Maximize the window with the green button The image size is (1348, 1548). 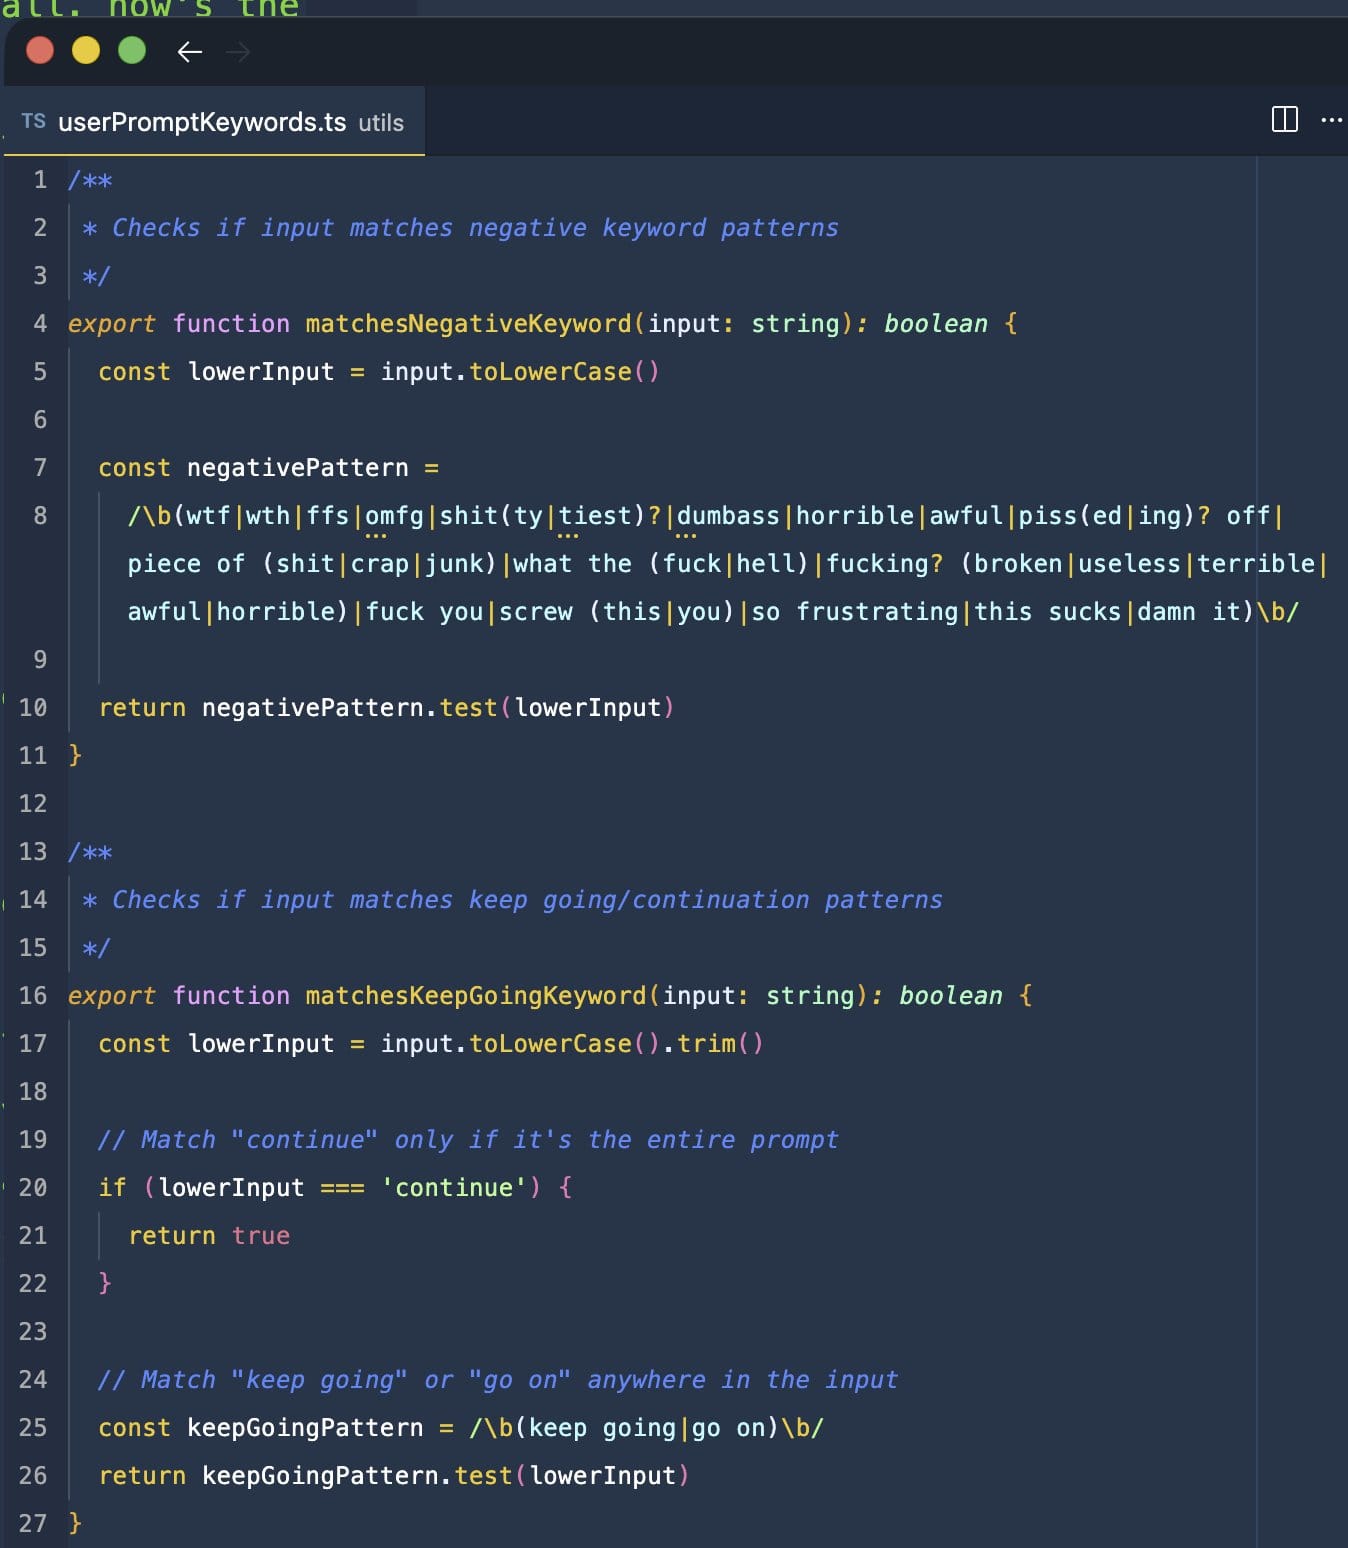132,50
